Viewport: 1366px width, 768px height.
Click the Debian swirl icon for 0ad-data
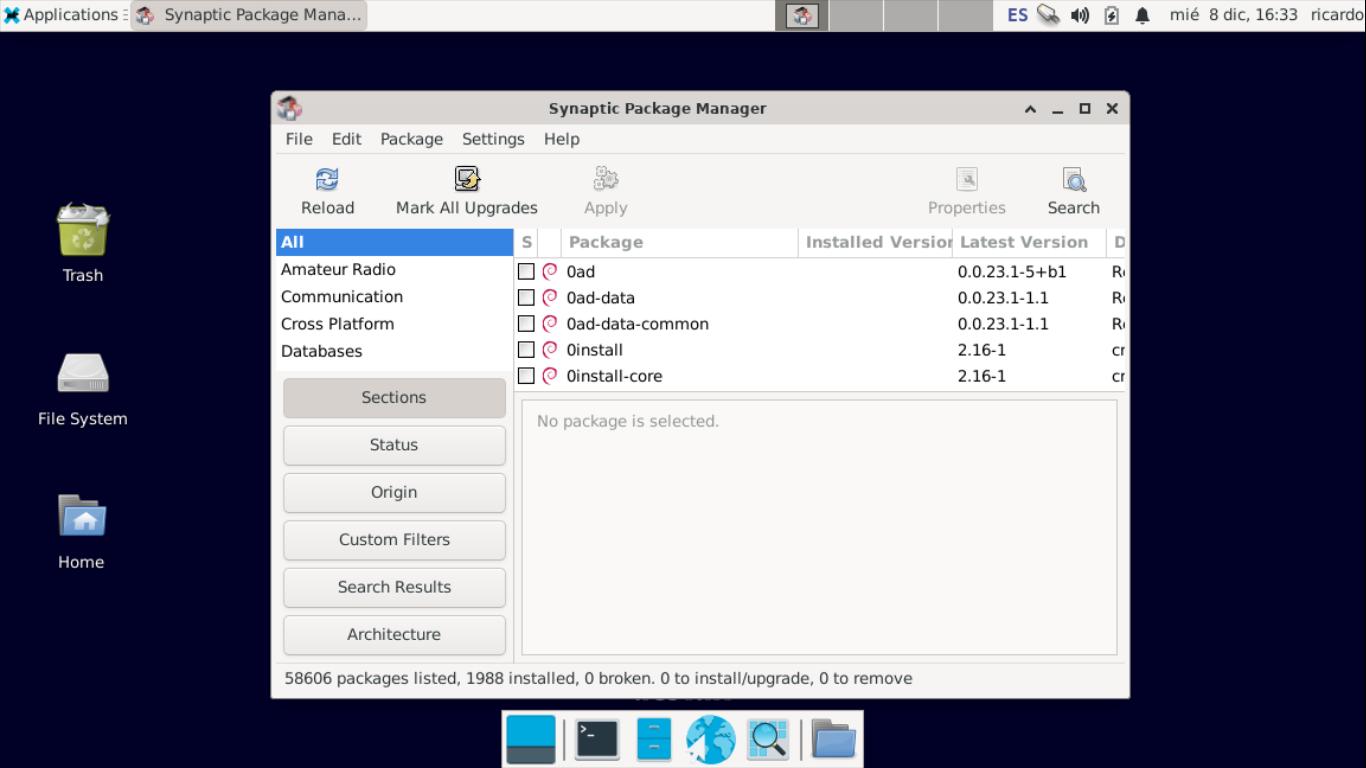pos(550,297)
